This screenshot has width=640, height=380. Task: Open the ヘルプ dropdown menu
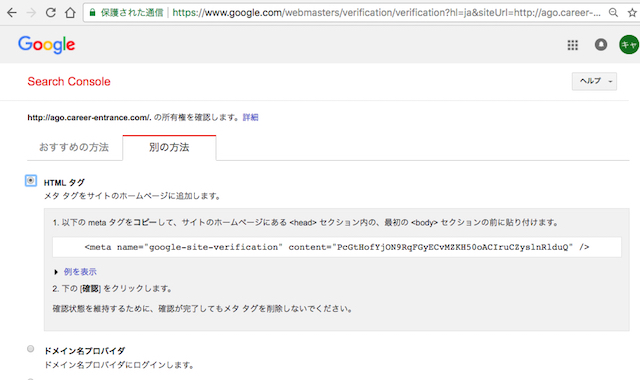click(594, 81)
